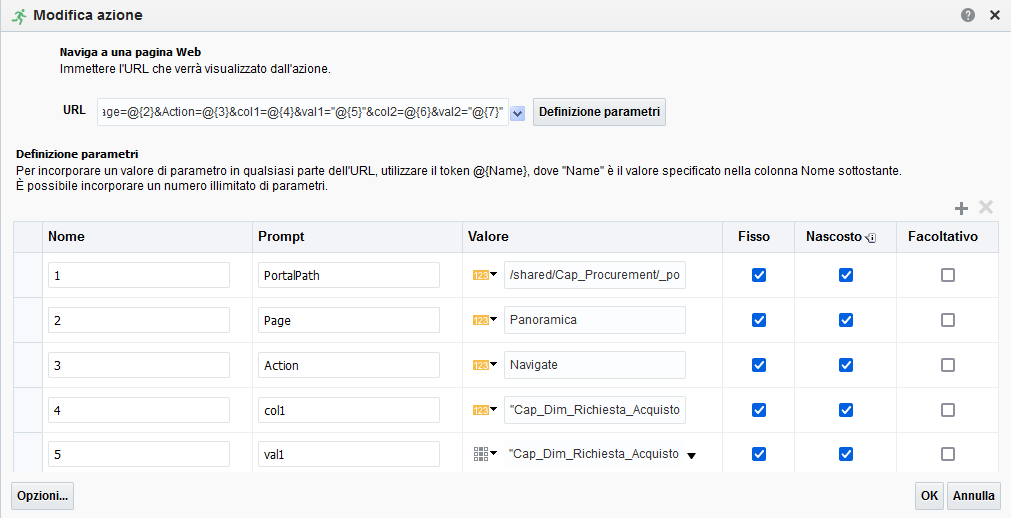Open value type dropdown for col1 row
This screenshot has height=518, width=1011.
point(484,410)
